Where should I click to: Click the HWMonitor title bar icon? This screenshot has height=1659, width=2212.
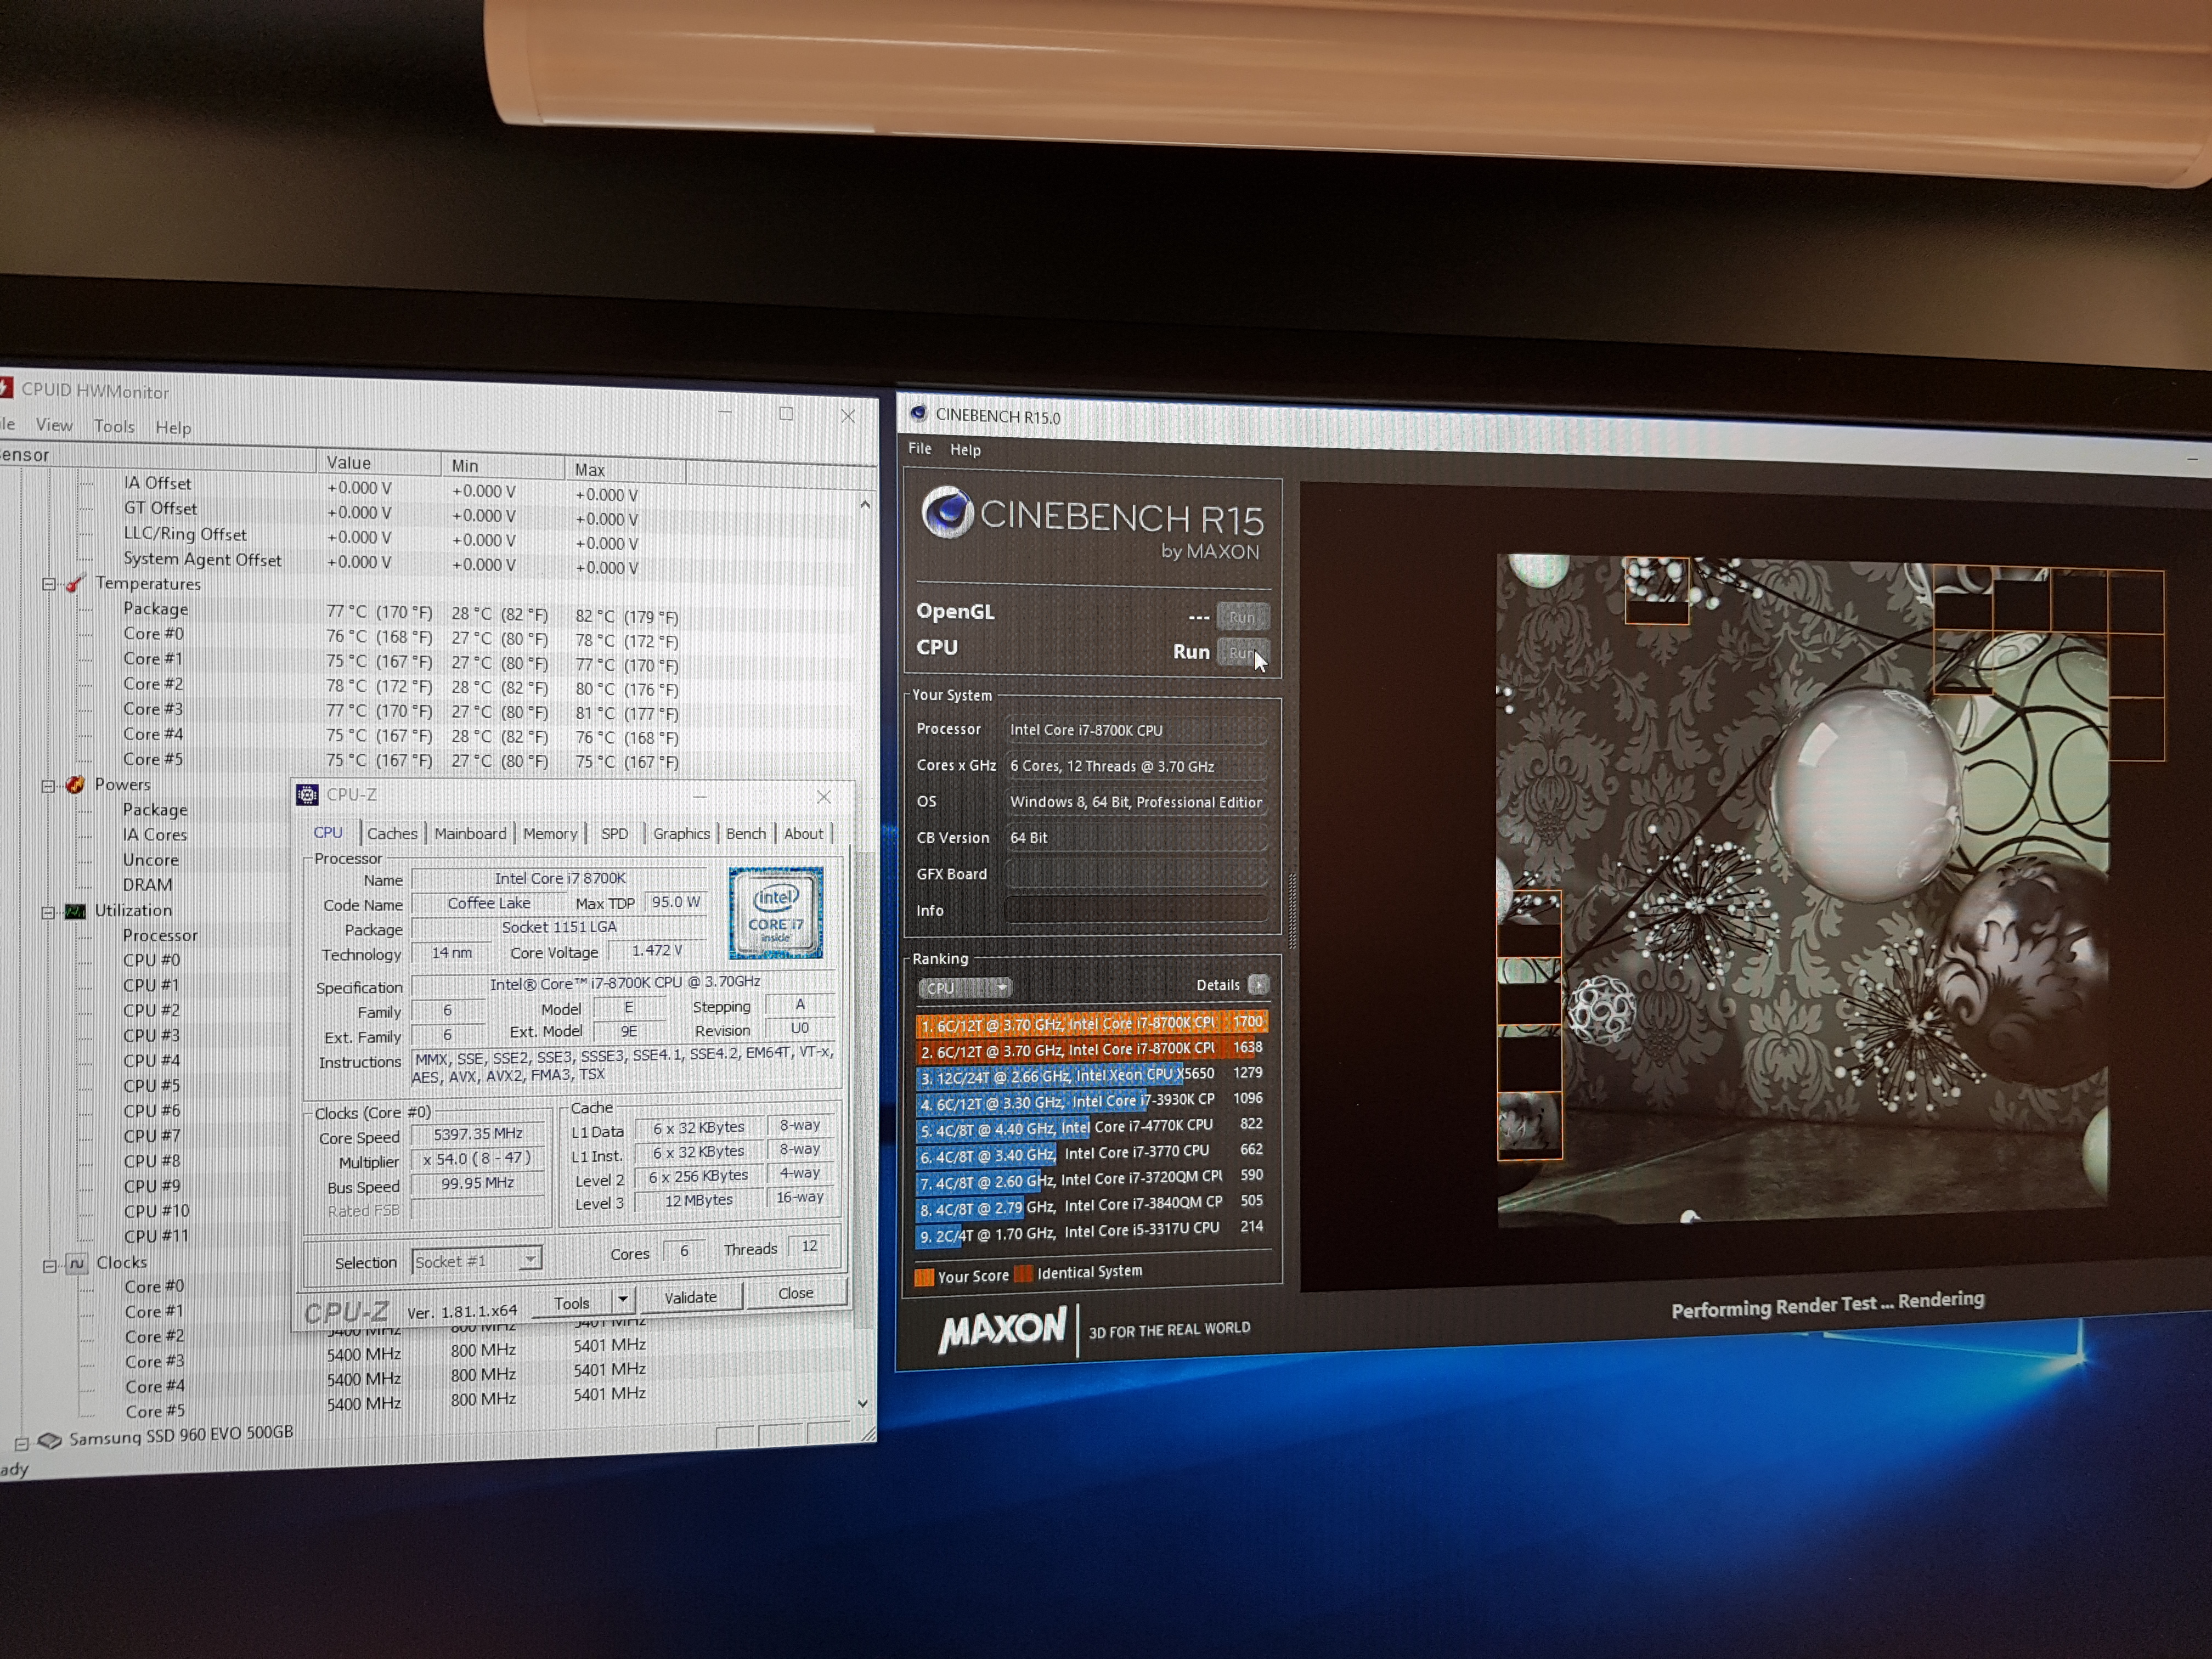click(x=5, y=388)
